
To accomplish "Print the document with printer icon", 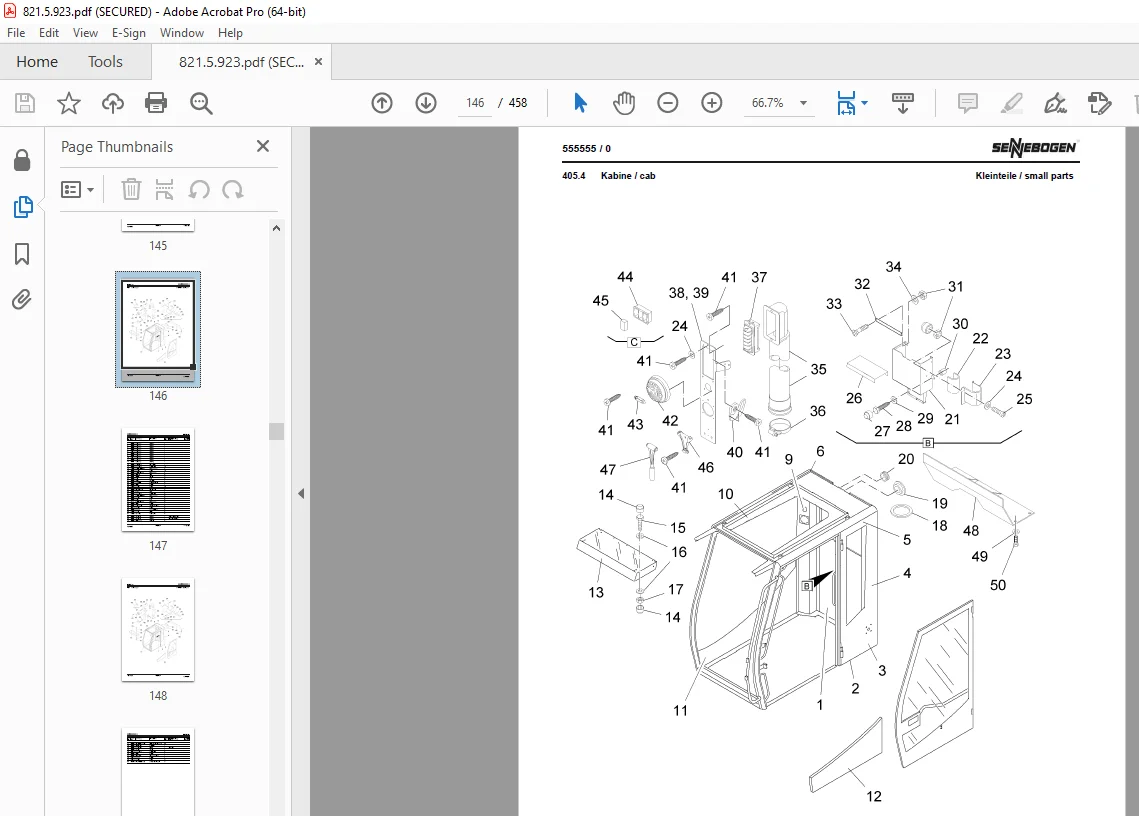I will click(156, 103).
